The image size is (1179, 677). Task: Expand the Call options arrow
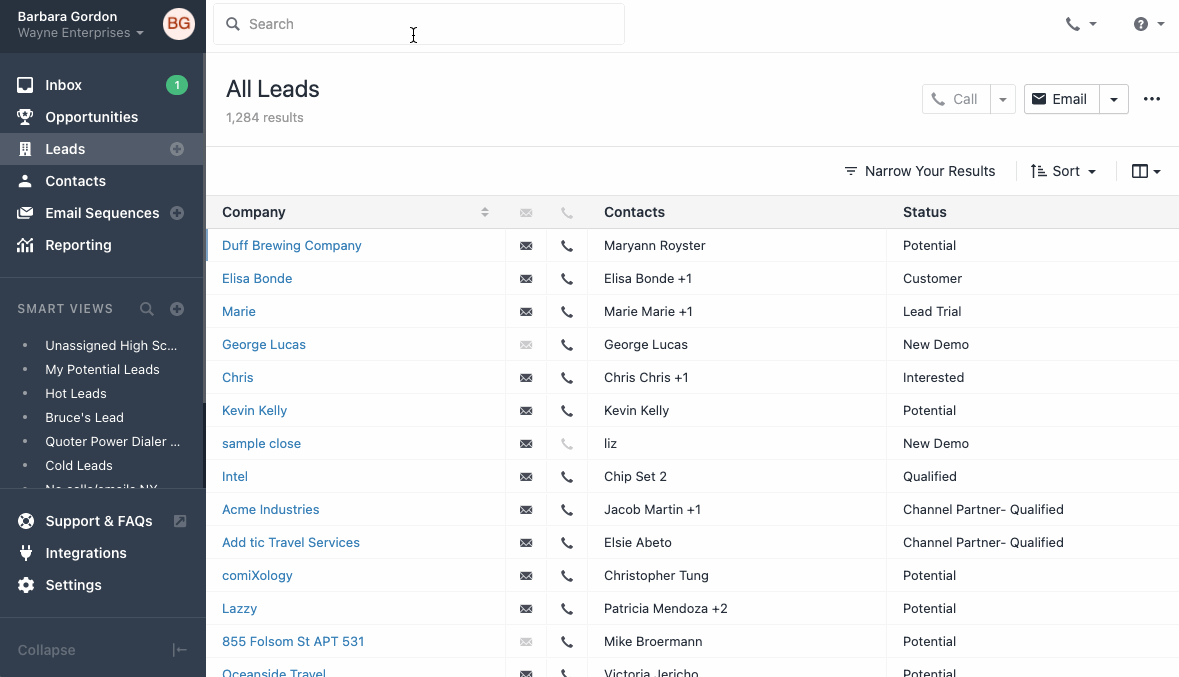[x=1003, y=99]
